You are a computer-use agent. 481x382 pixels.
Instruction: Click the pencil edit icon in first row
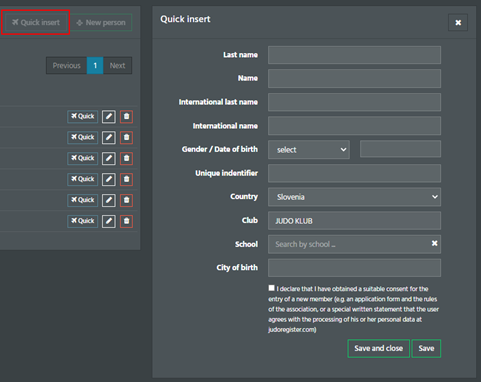tap(109, 117)
